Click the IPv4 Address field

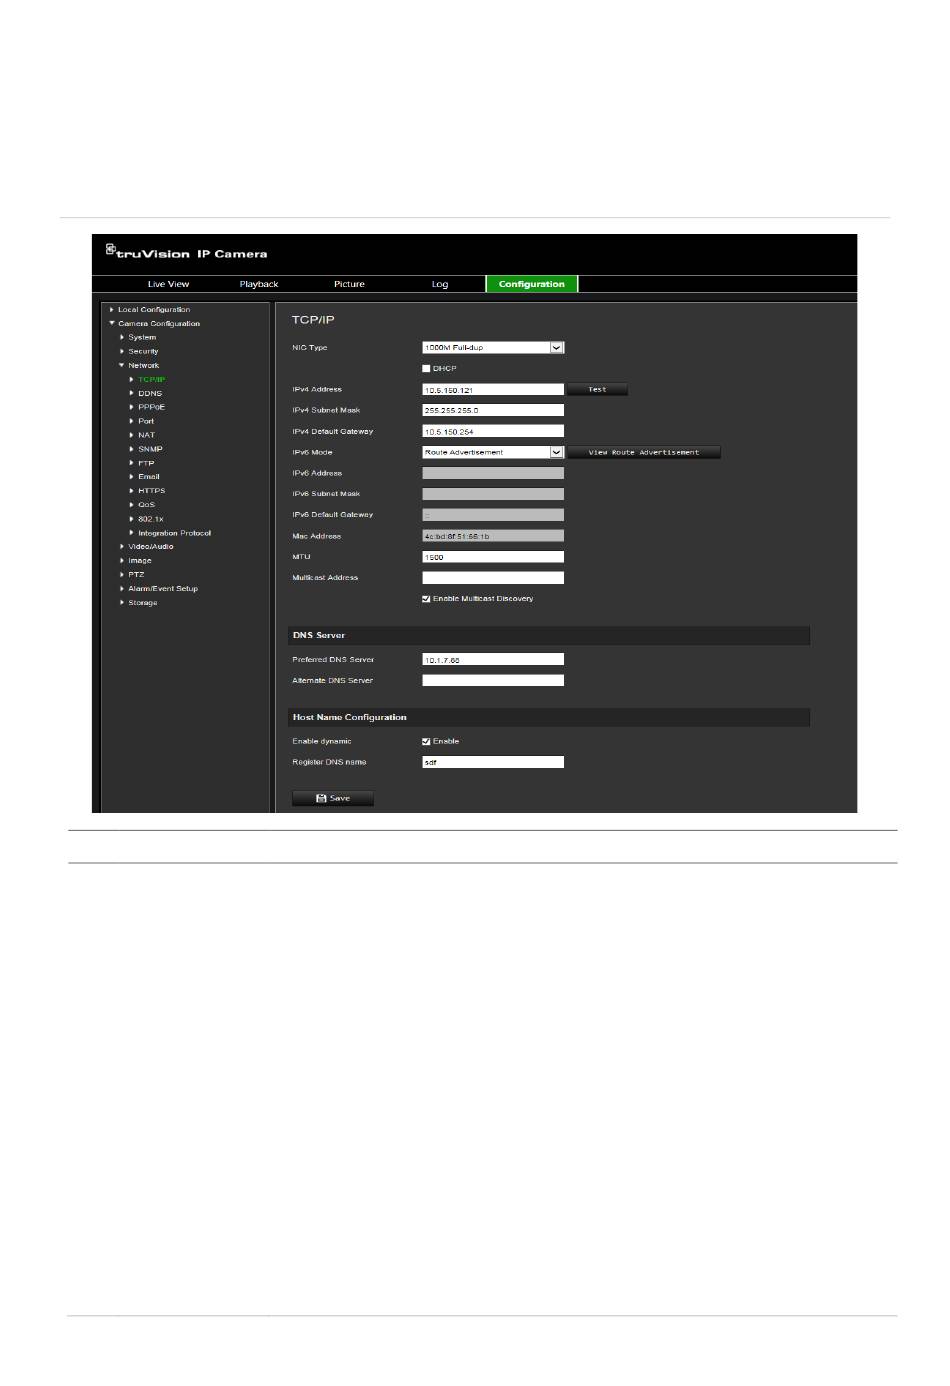[493, 390]
